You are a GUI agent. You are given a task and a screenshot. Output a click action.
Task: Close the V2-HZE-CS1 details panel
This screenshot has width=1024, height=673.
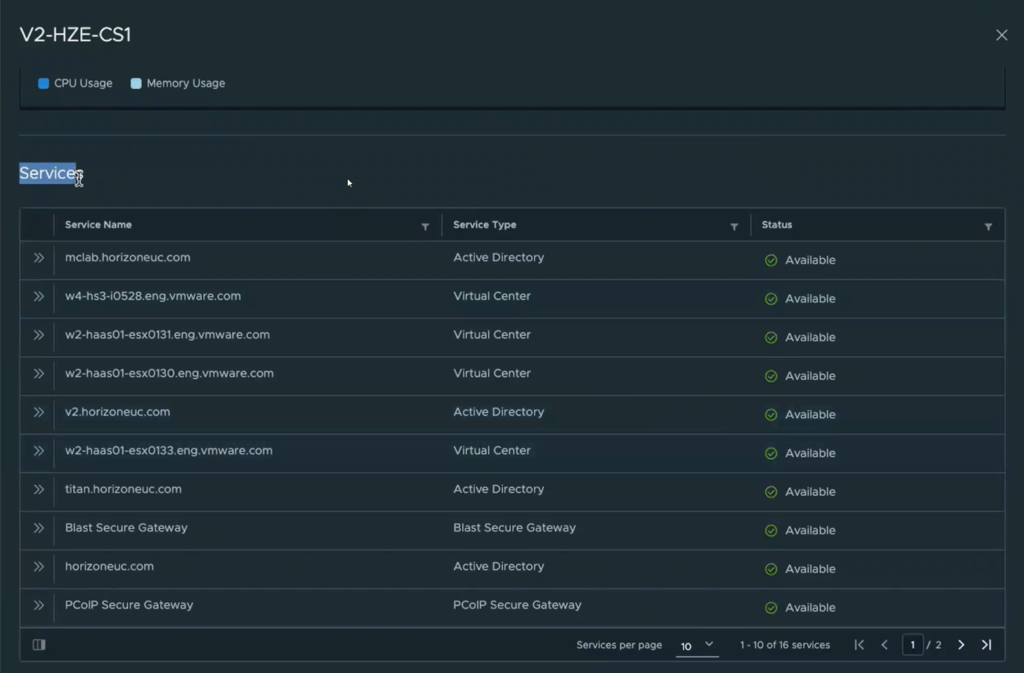point(1001,35)
